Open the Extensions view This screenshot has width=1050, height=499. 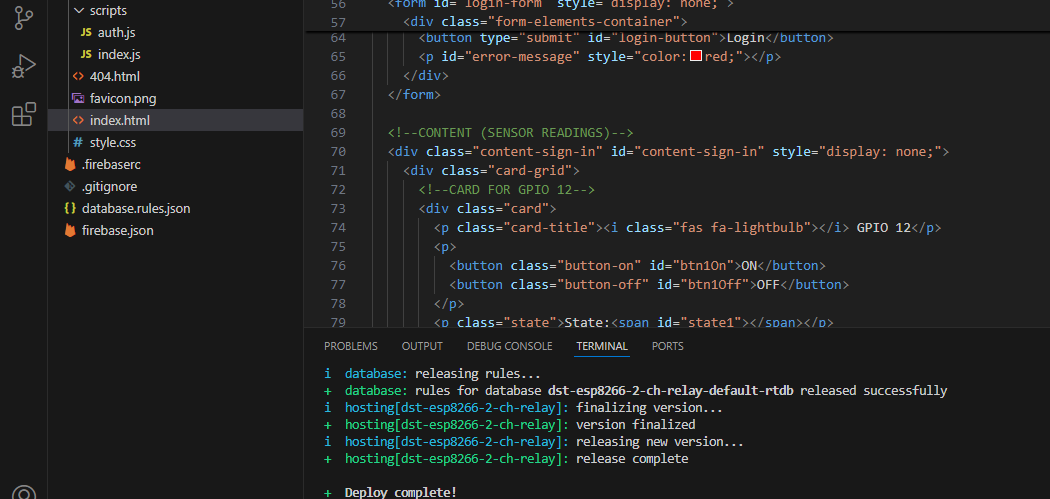(23, 115)
